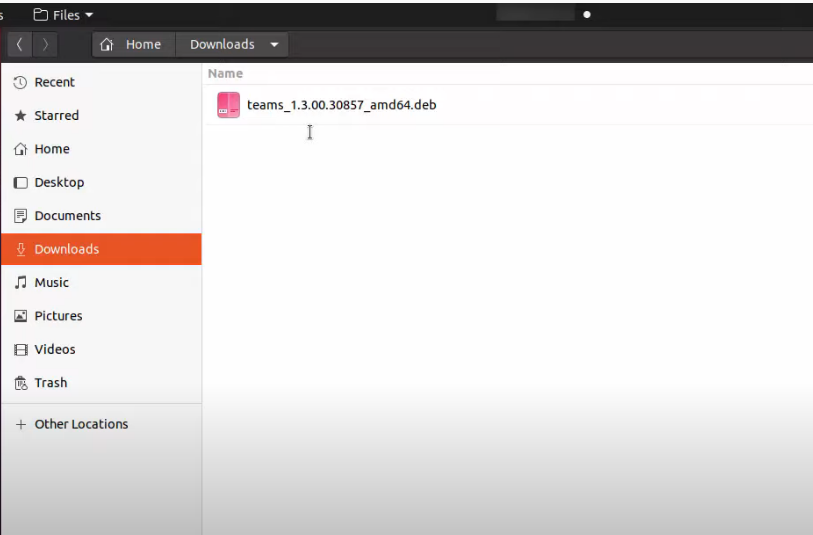813x535 pixels.
Task: Select the teams_1.3.00.30857_amd64.deb file name
Action: [x=341, y=105]
